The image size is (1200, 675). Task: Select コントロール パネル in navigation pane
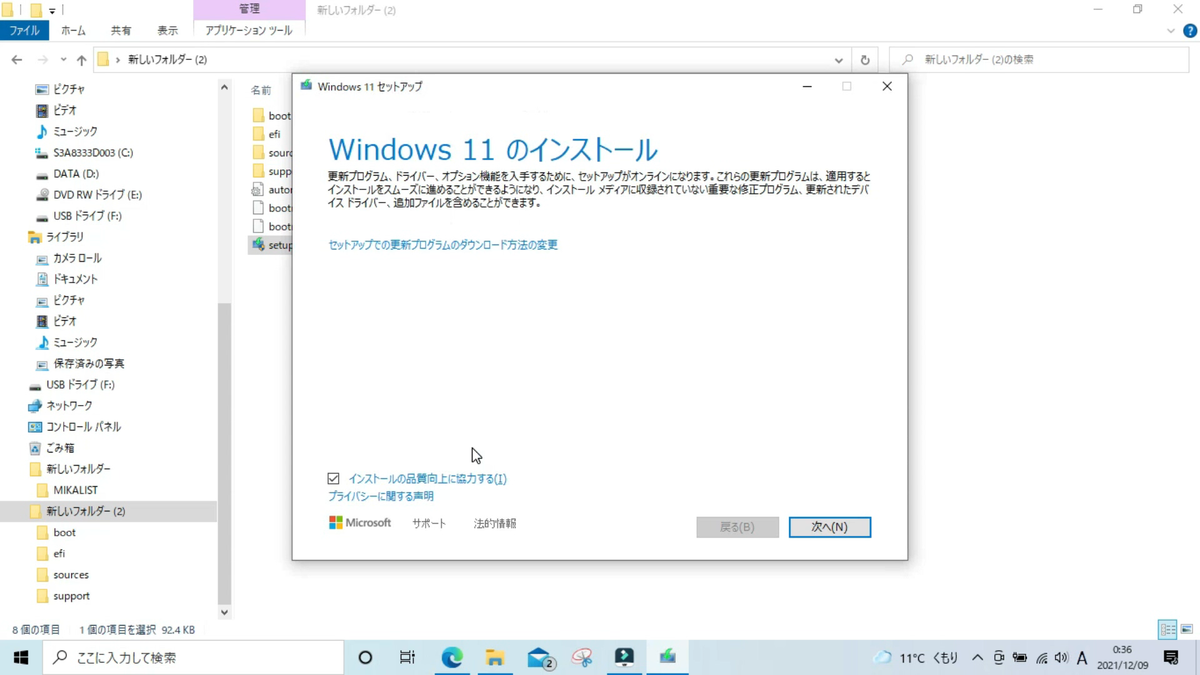click(83, 426)
